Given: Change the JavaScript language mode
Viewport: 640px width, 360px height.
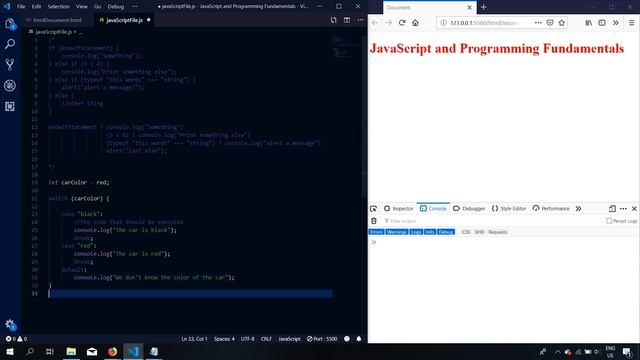Looking at the screenshot, I should (289, 339).
